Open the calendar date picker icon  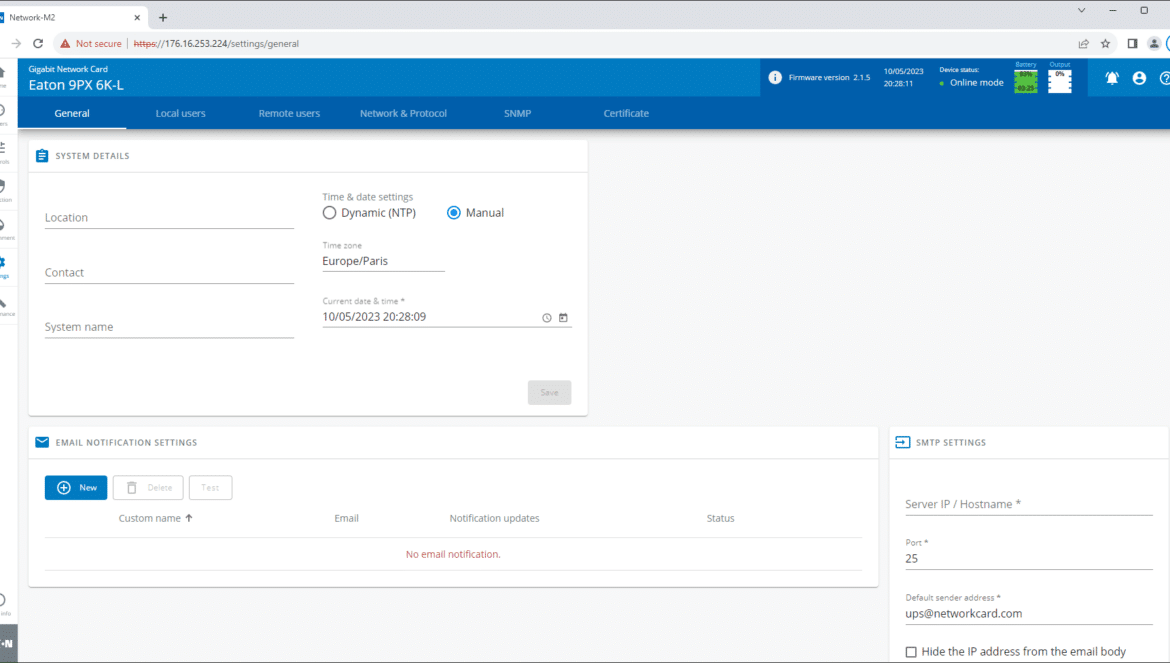coord(563,318)
